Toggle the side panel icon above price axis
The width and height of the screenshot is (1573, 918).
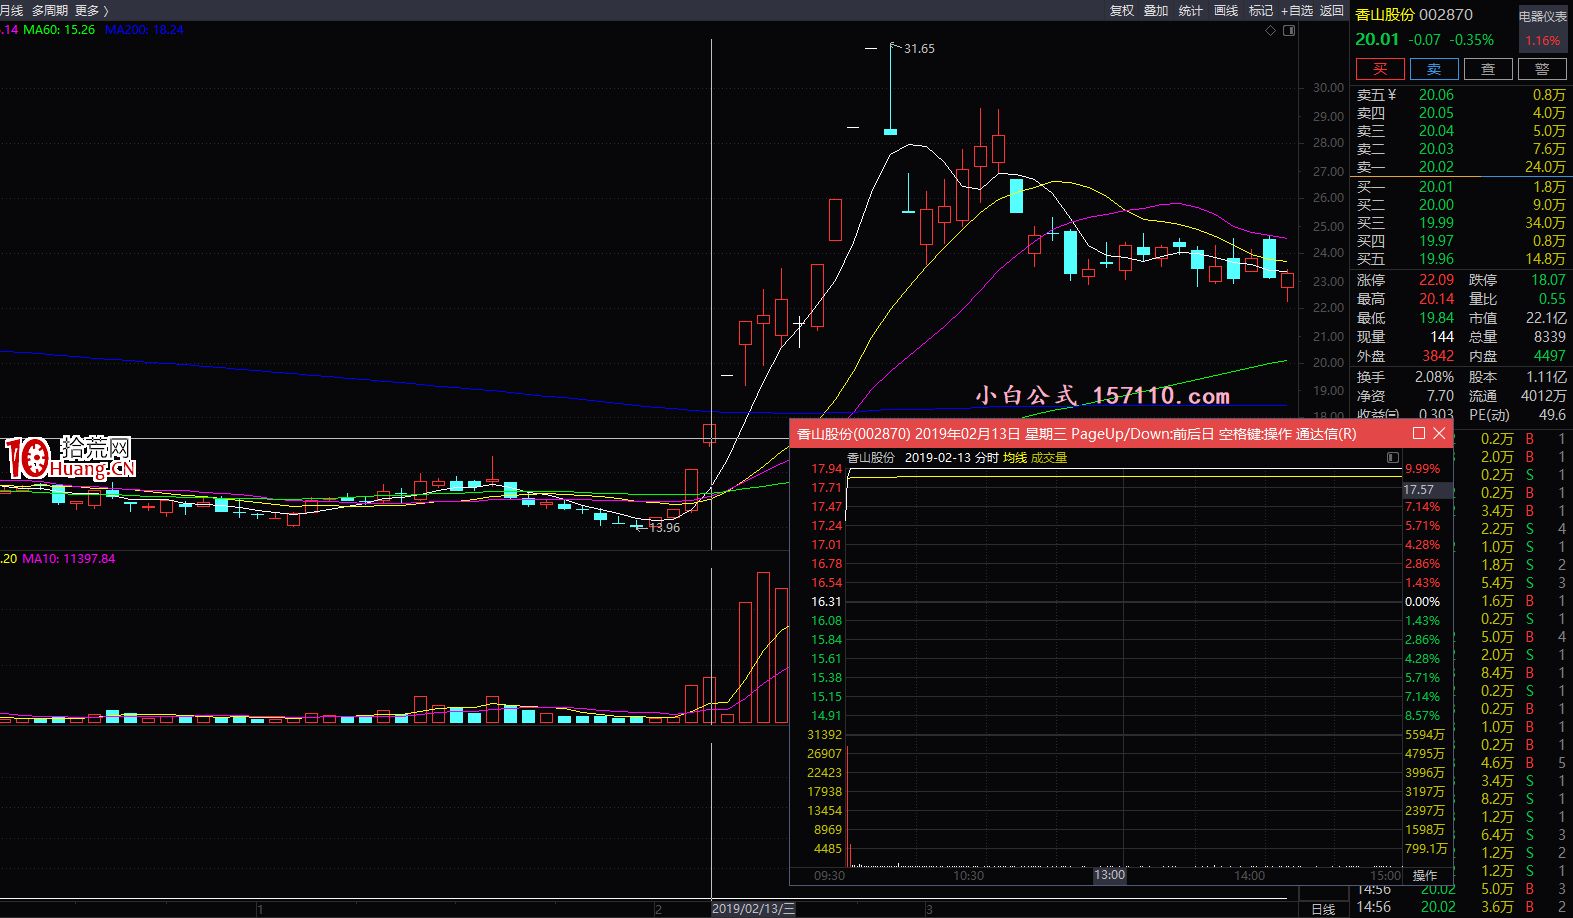1289,31
